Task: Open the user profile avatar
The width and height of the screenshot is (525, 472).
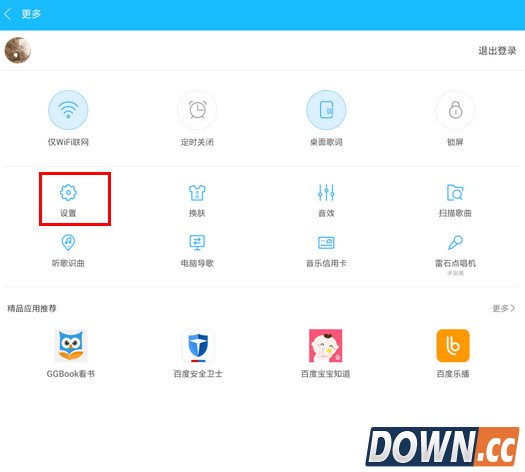Action: [18, 50]
